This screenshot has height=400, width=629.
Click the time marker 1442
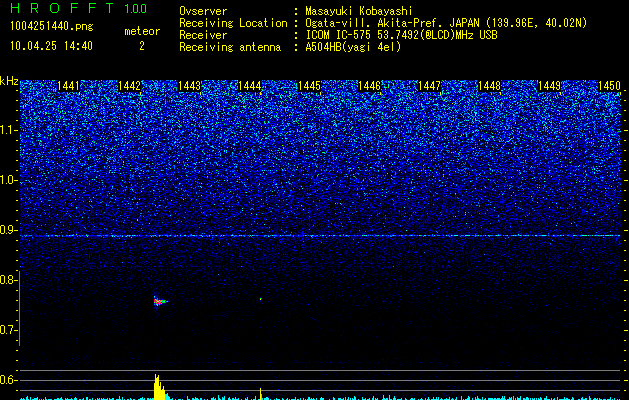click(130, 86)
